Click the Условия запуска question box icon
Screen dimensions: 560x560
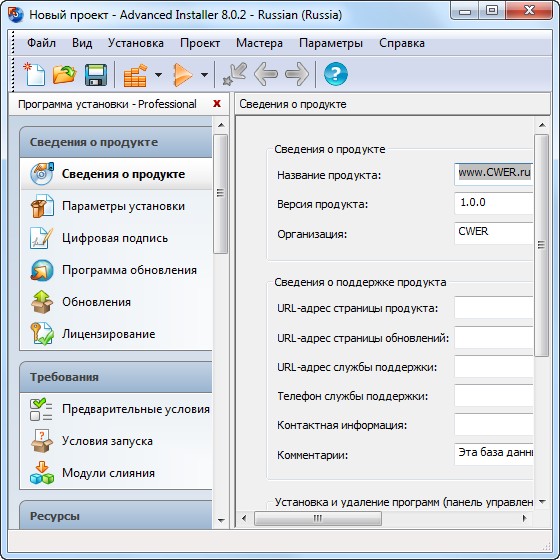[42, 441]
